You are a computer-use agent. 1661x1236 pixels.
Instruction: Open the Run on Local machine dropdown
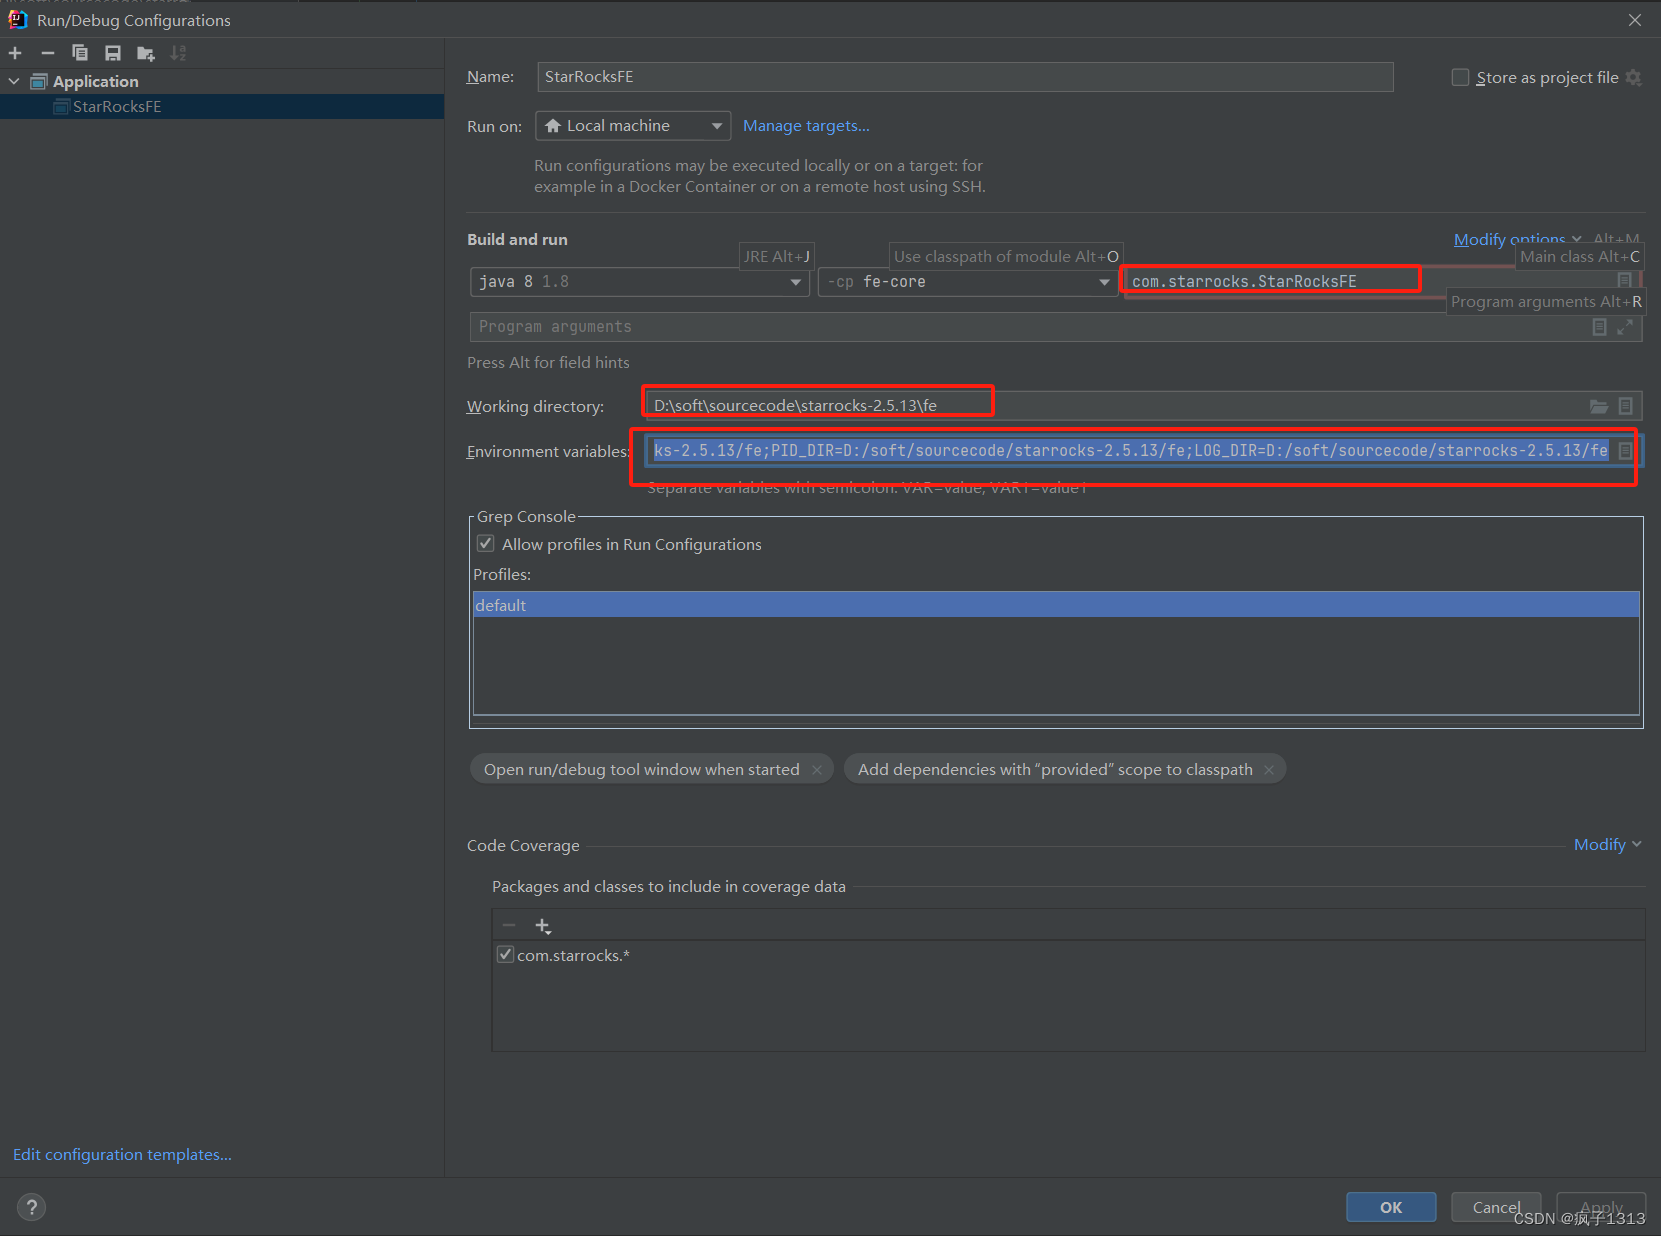[633, 126]
